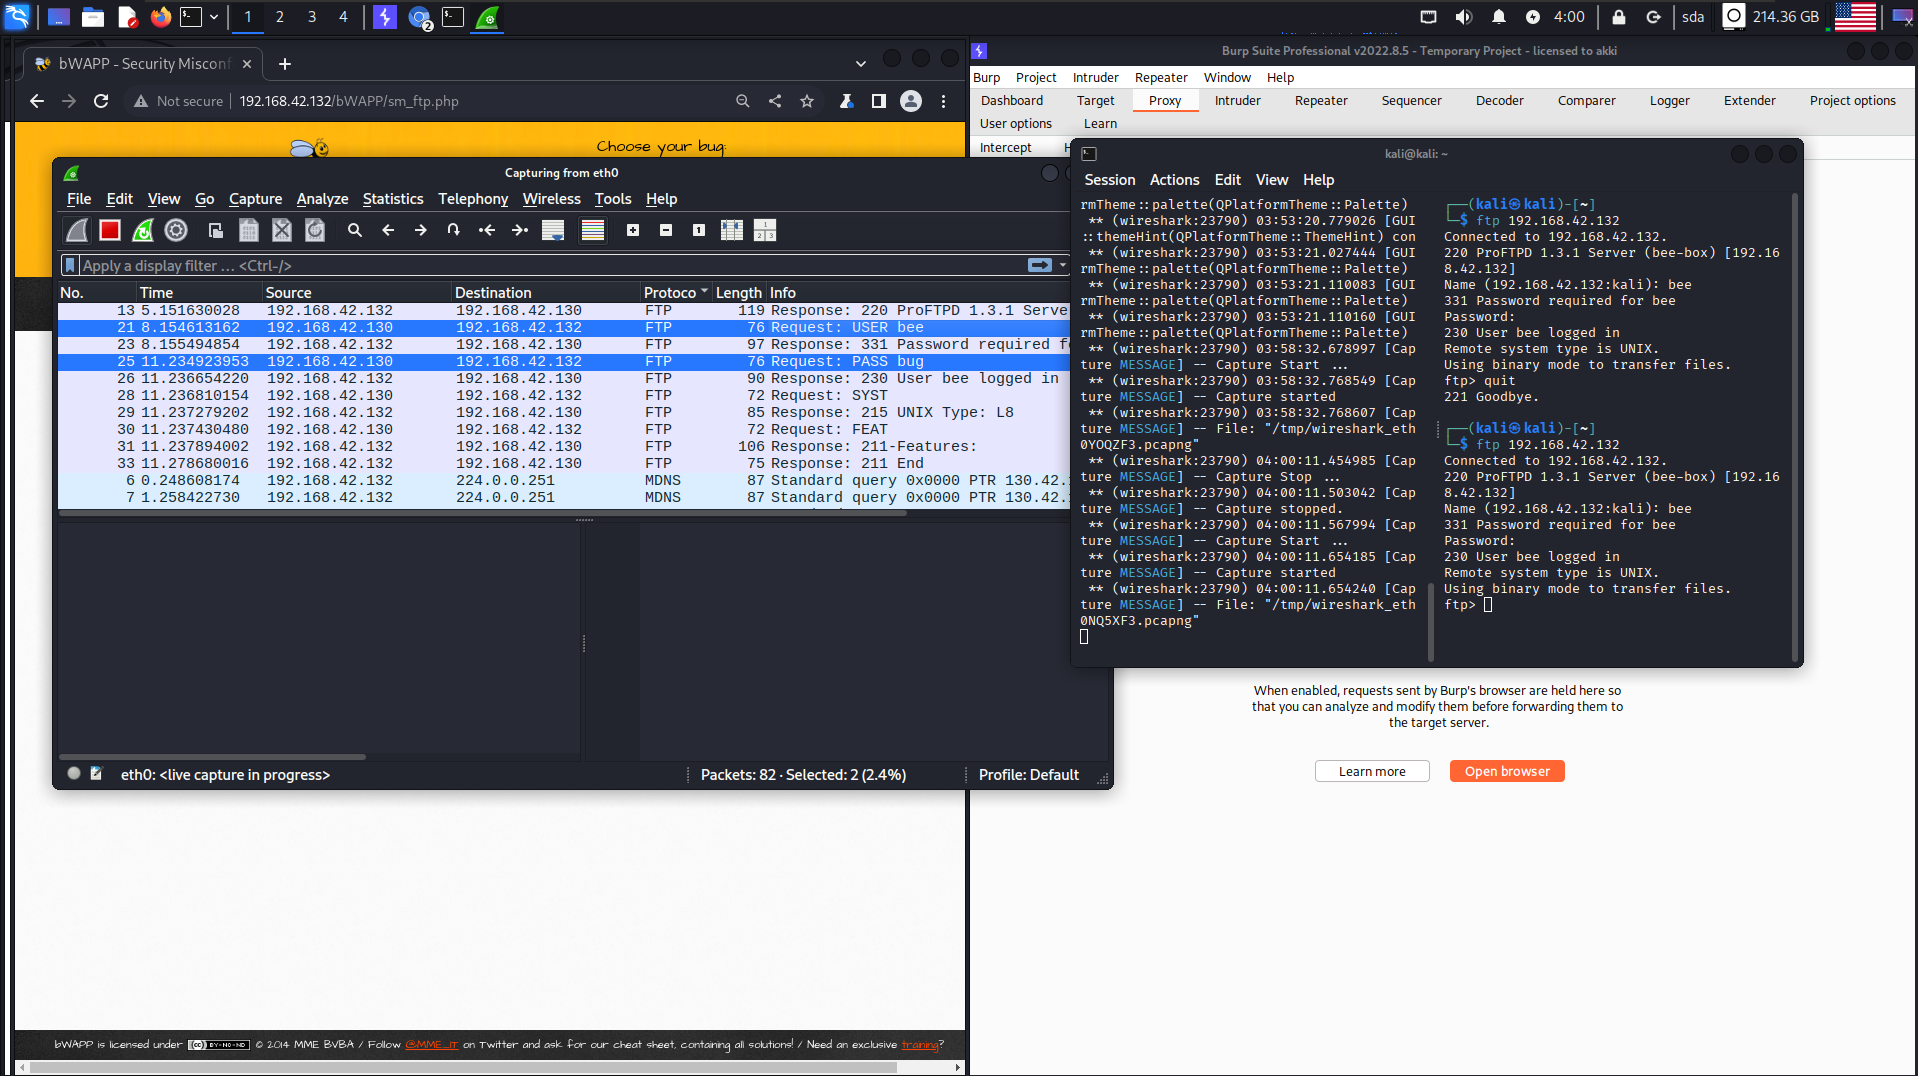Viewport: 1918px width, 1076px height.
Task: Toggle packet list coloring rules
Action: pos(593,231)
